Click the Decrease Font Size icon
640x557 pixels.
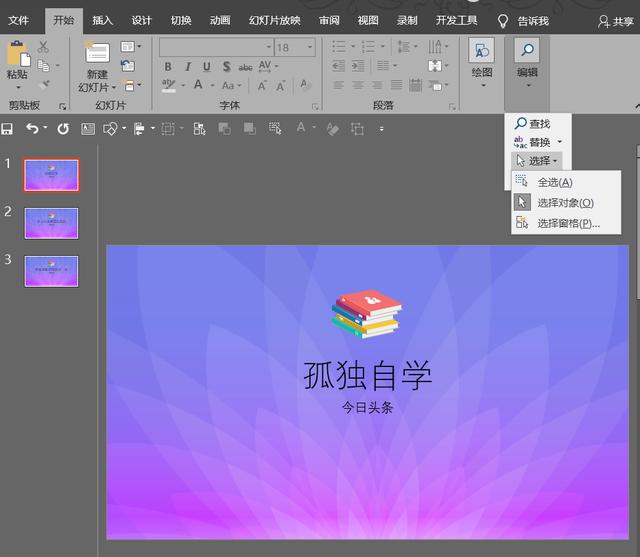pos(280,85)
